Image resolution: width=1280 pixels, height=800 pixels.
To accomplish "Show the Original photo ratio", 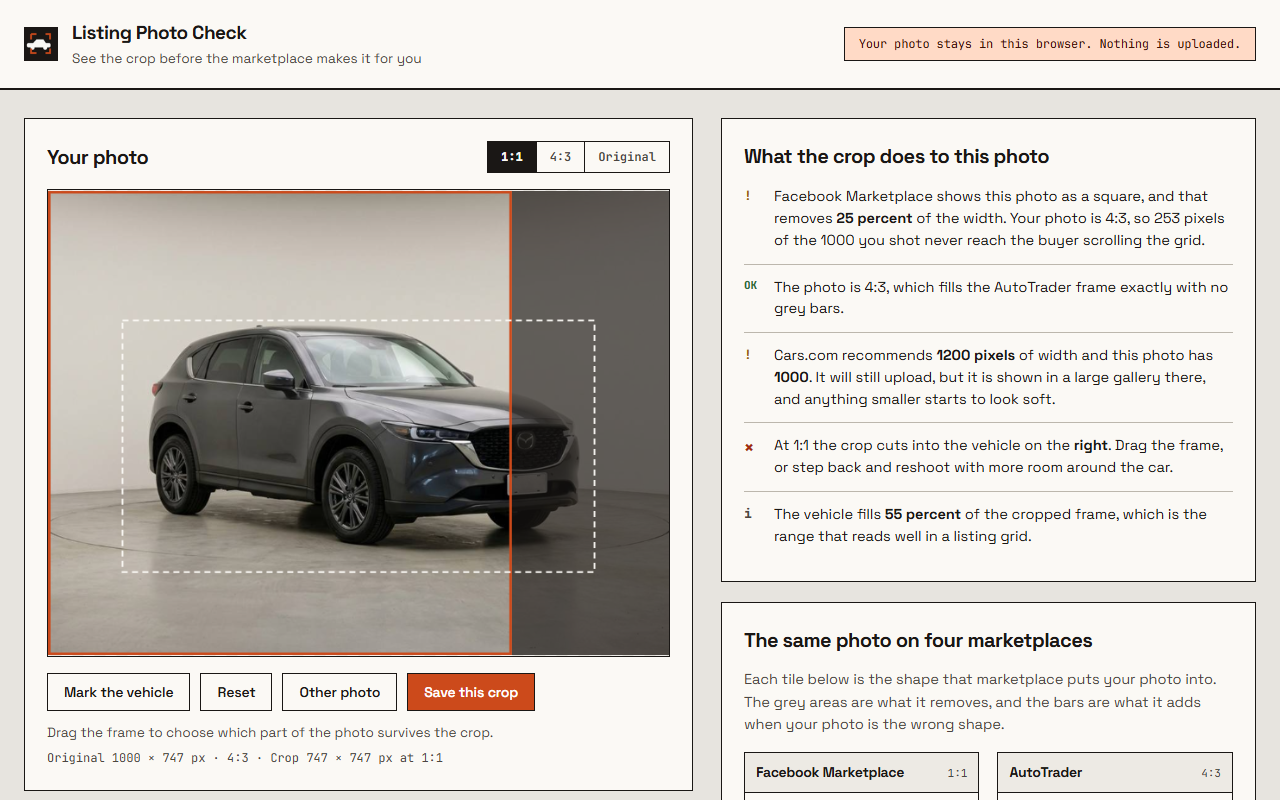I will coord(627,157).
